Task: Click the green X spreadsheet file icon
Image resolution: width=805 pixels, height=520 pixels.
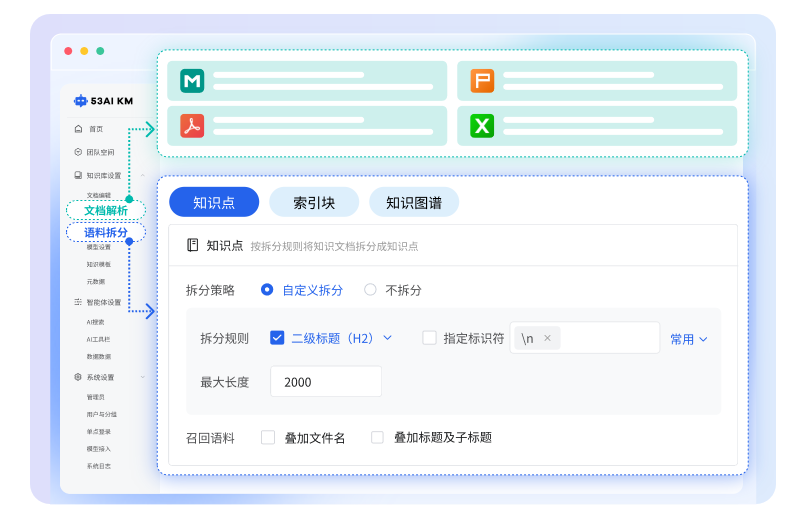Action: point(482,126)
